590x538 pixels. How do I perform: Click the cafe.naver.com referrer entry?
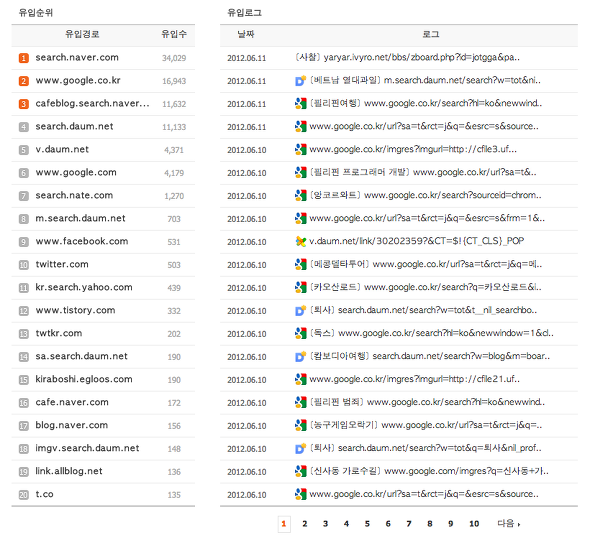pos(72,402)
